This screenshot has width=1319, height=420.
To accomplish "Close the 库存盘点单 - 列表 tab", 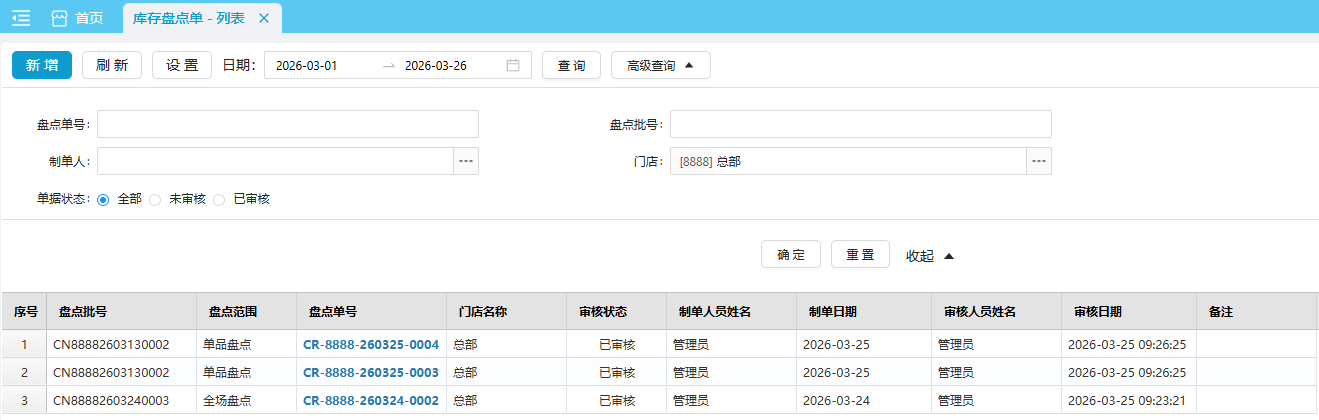I will [x=263, y=18].
